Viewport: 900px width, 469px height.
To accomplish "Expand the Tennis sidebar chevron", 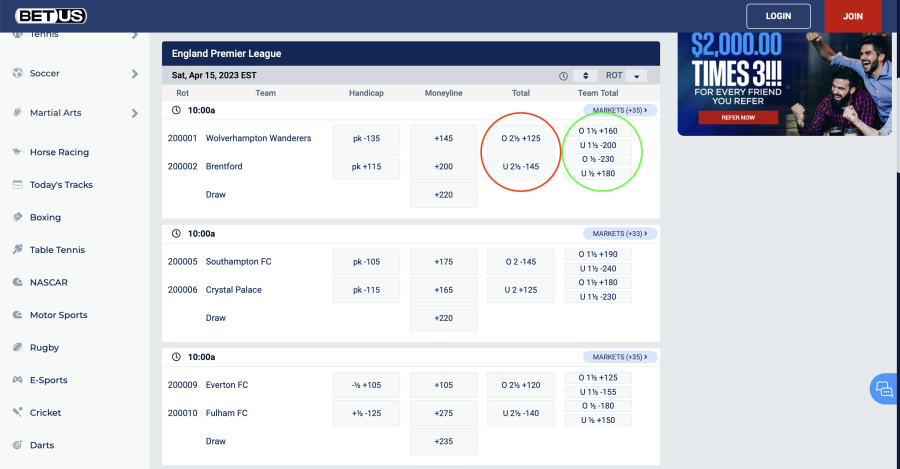I will pyautogui.click(x=135, y=35).
